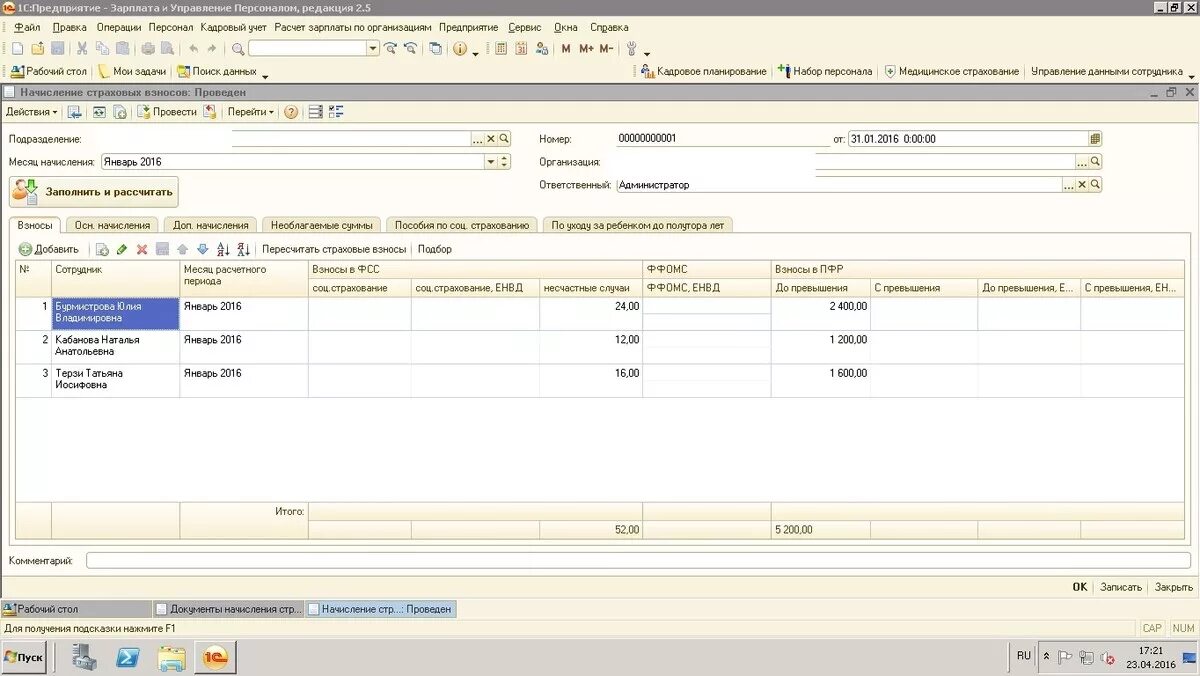The width and height of the screenshot is (1200, 676).
Task: Open the Перейти dropdown menu
Action: click(x=251, y=112)
